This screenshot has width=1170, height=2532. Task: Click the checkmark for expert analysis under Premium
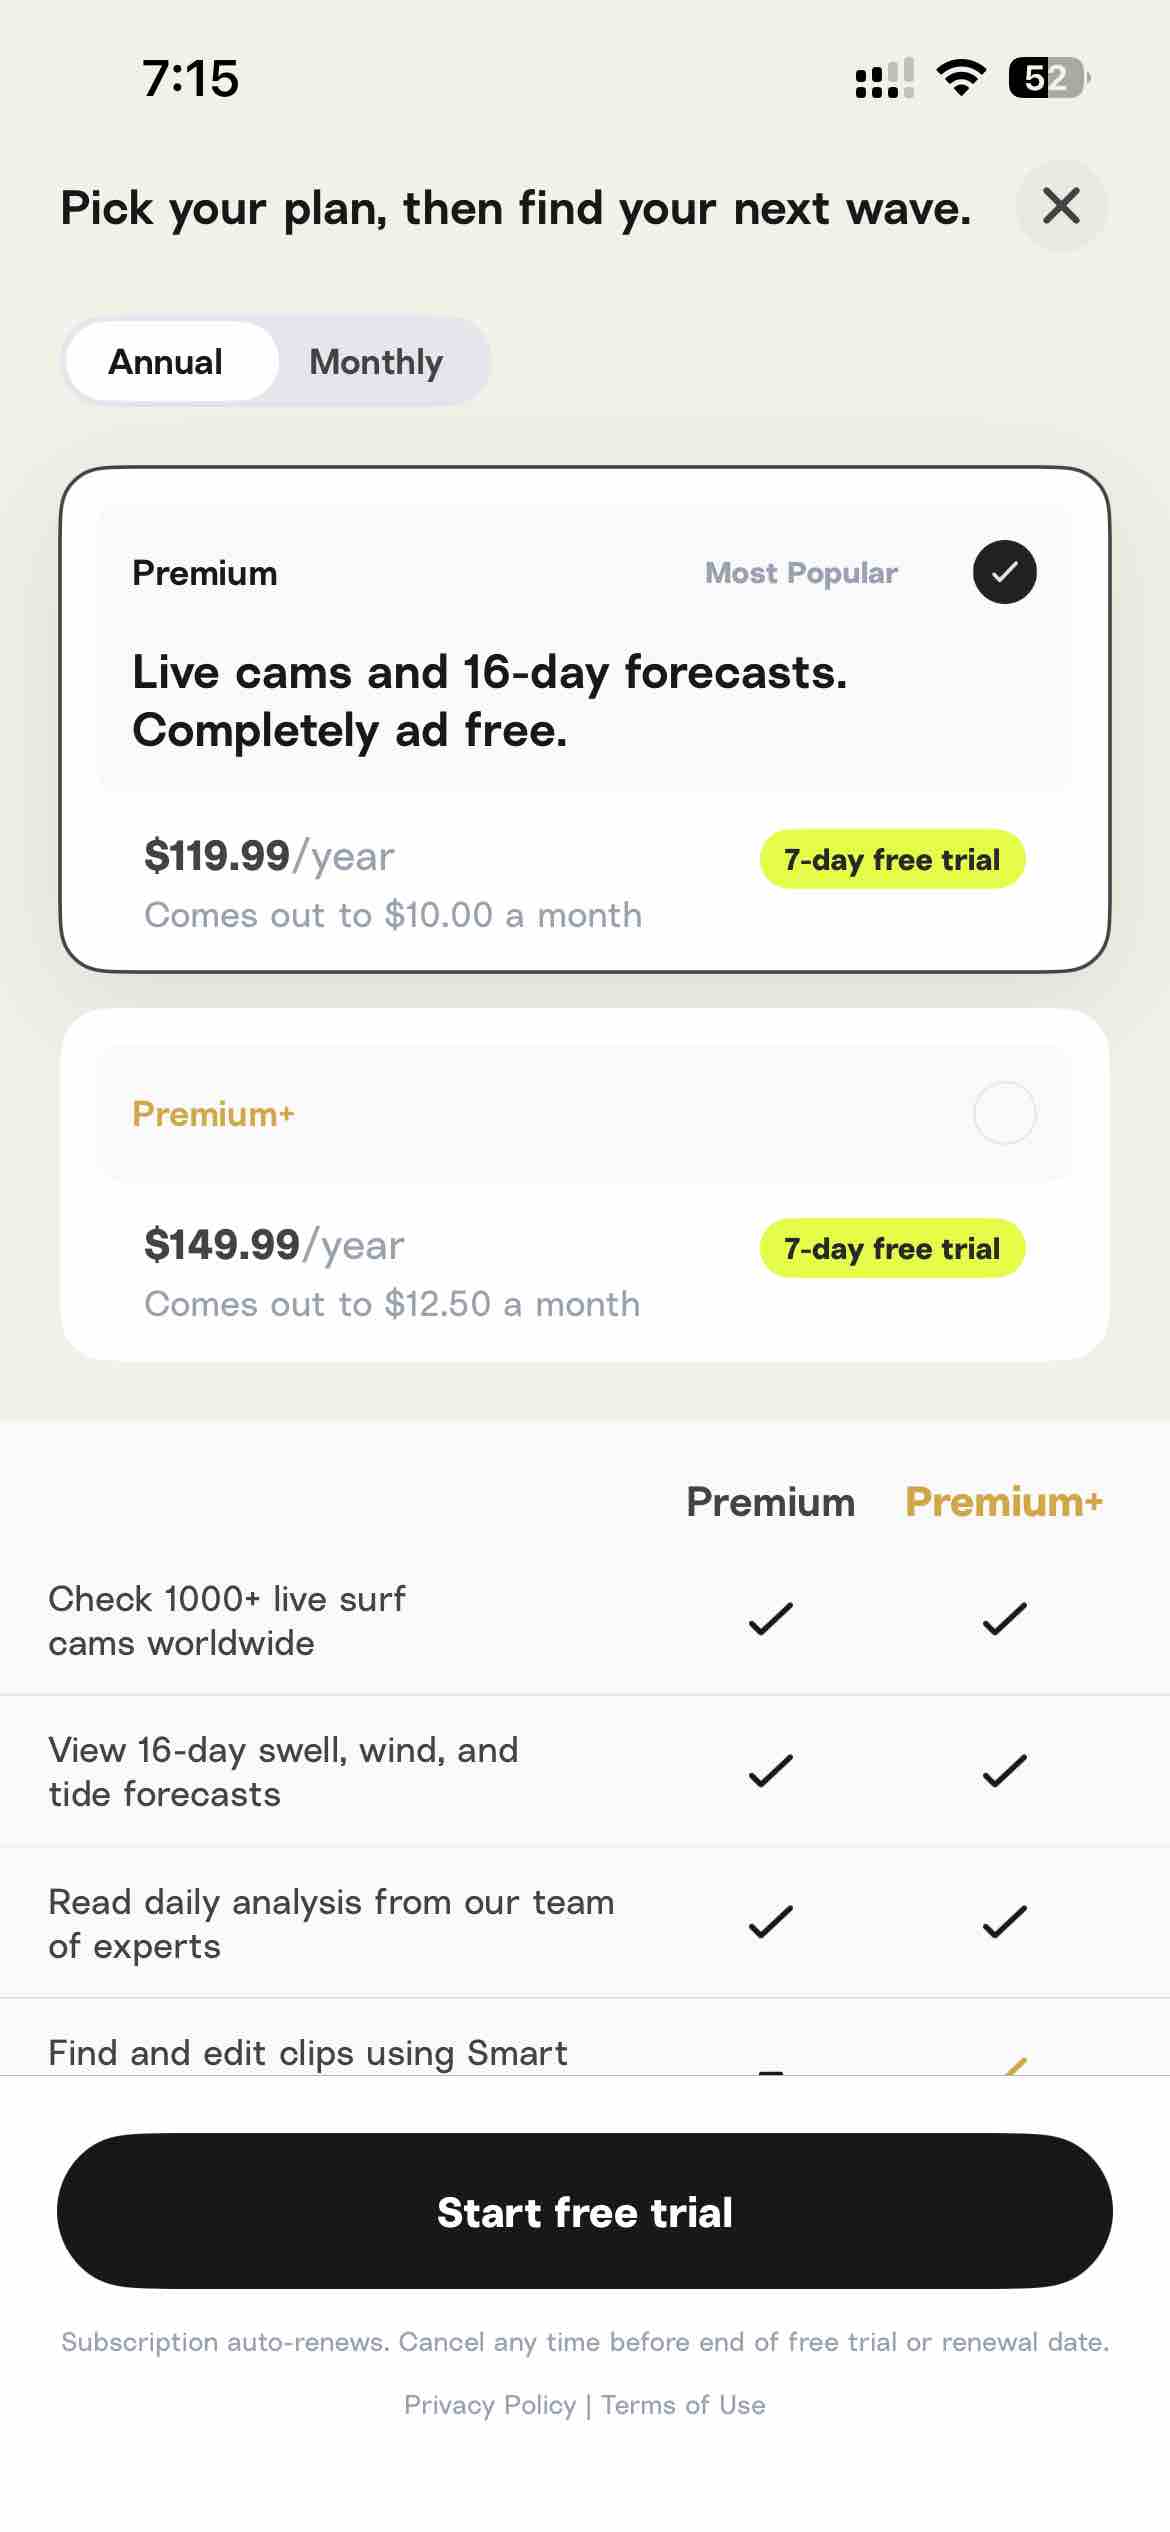click(767, 1922)
